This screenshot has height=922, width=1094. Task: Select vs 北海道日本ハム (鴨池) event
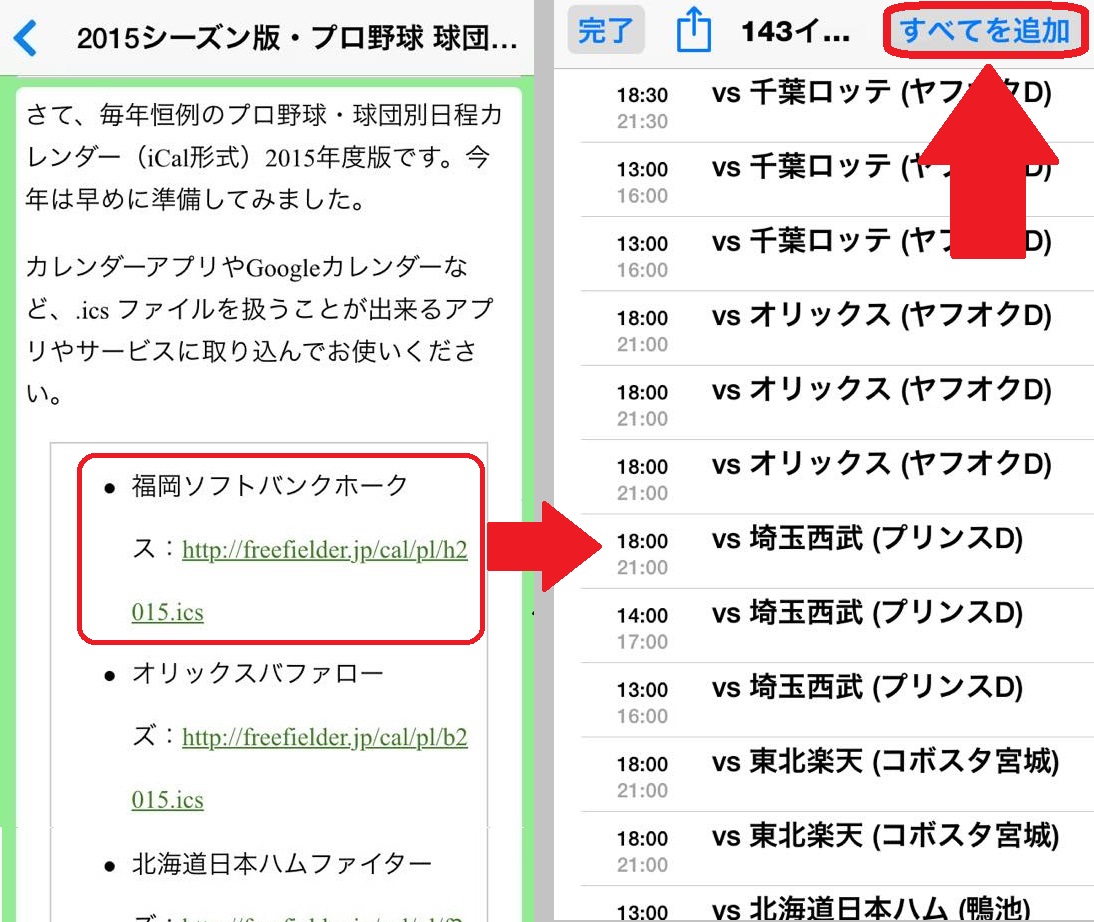point(837,905)
